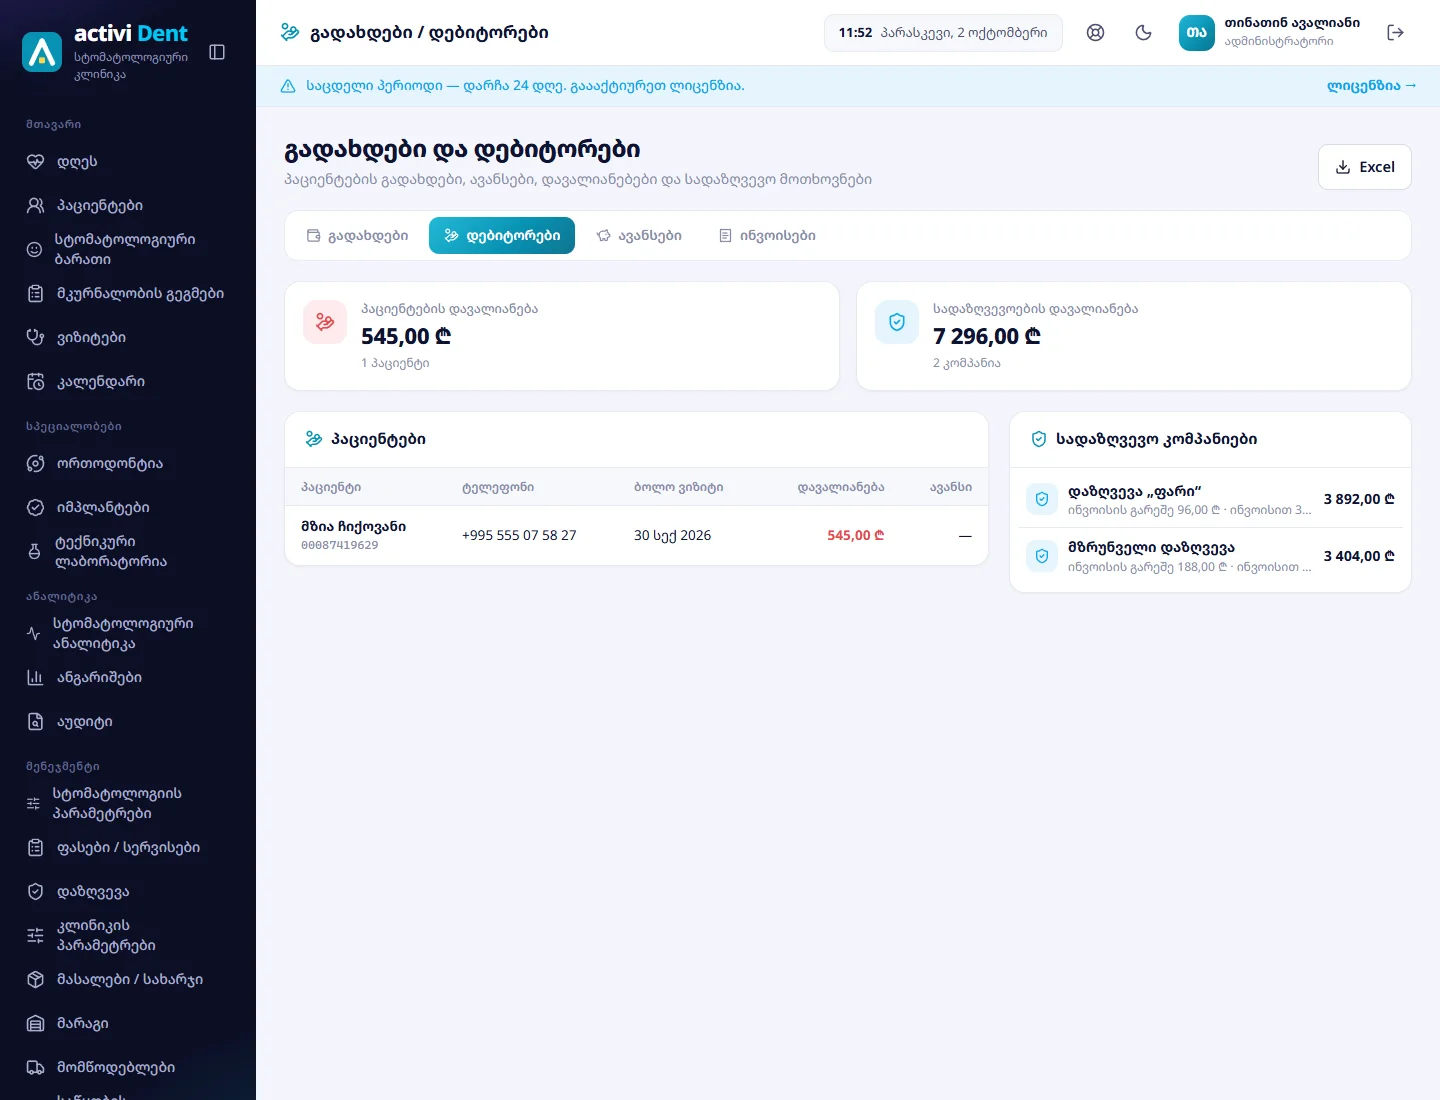The height and width of the screenshot is (1100, 1440).
Task: Open the ინვოისები tab
Action: (x=767, y=236)
